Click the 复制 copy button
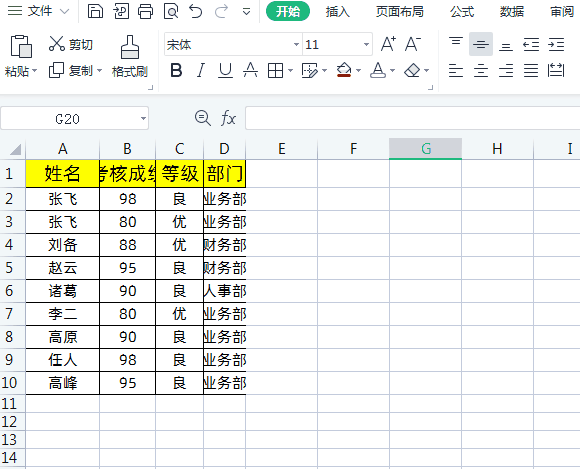 coord(71,70)
